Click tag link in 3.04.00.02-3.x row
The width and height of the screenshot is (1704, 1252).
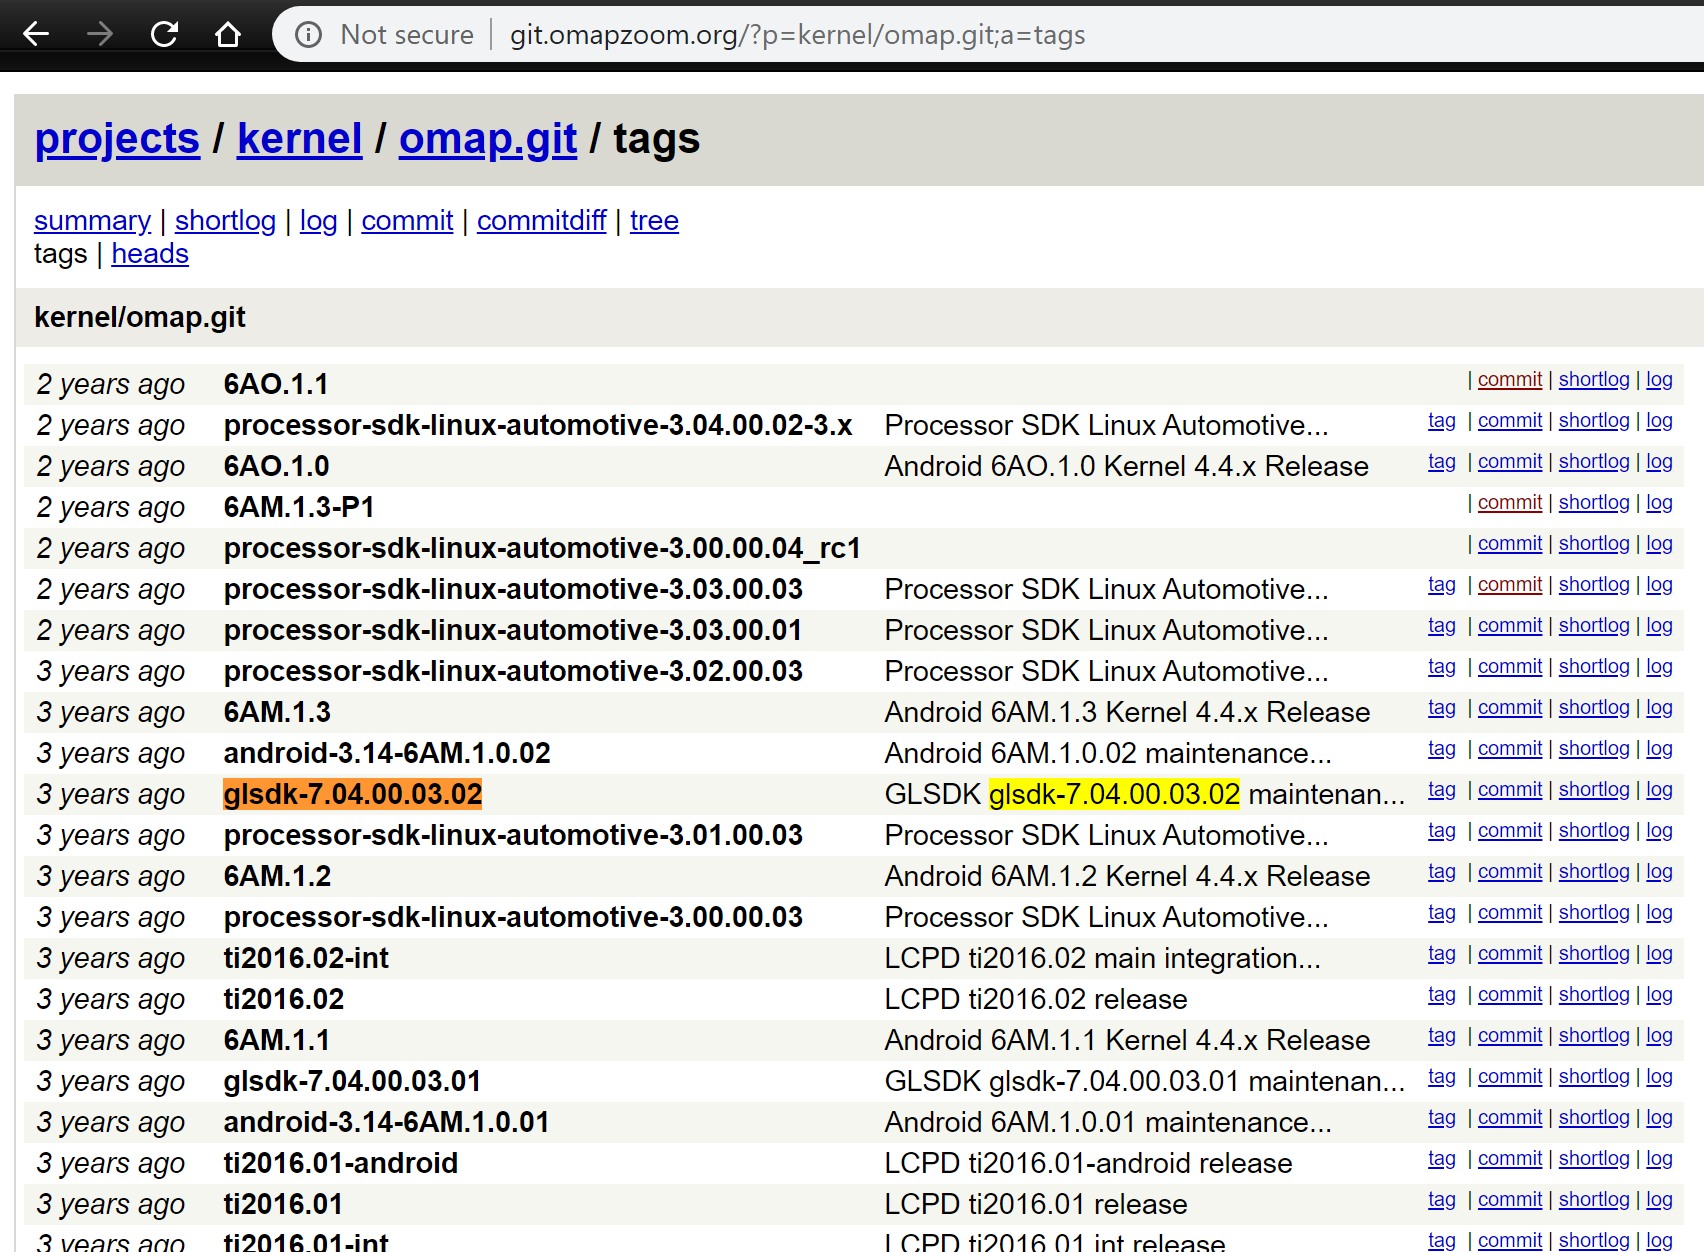coord(1441,420)
